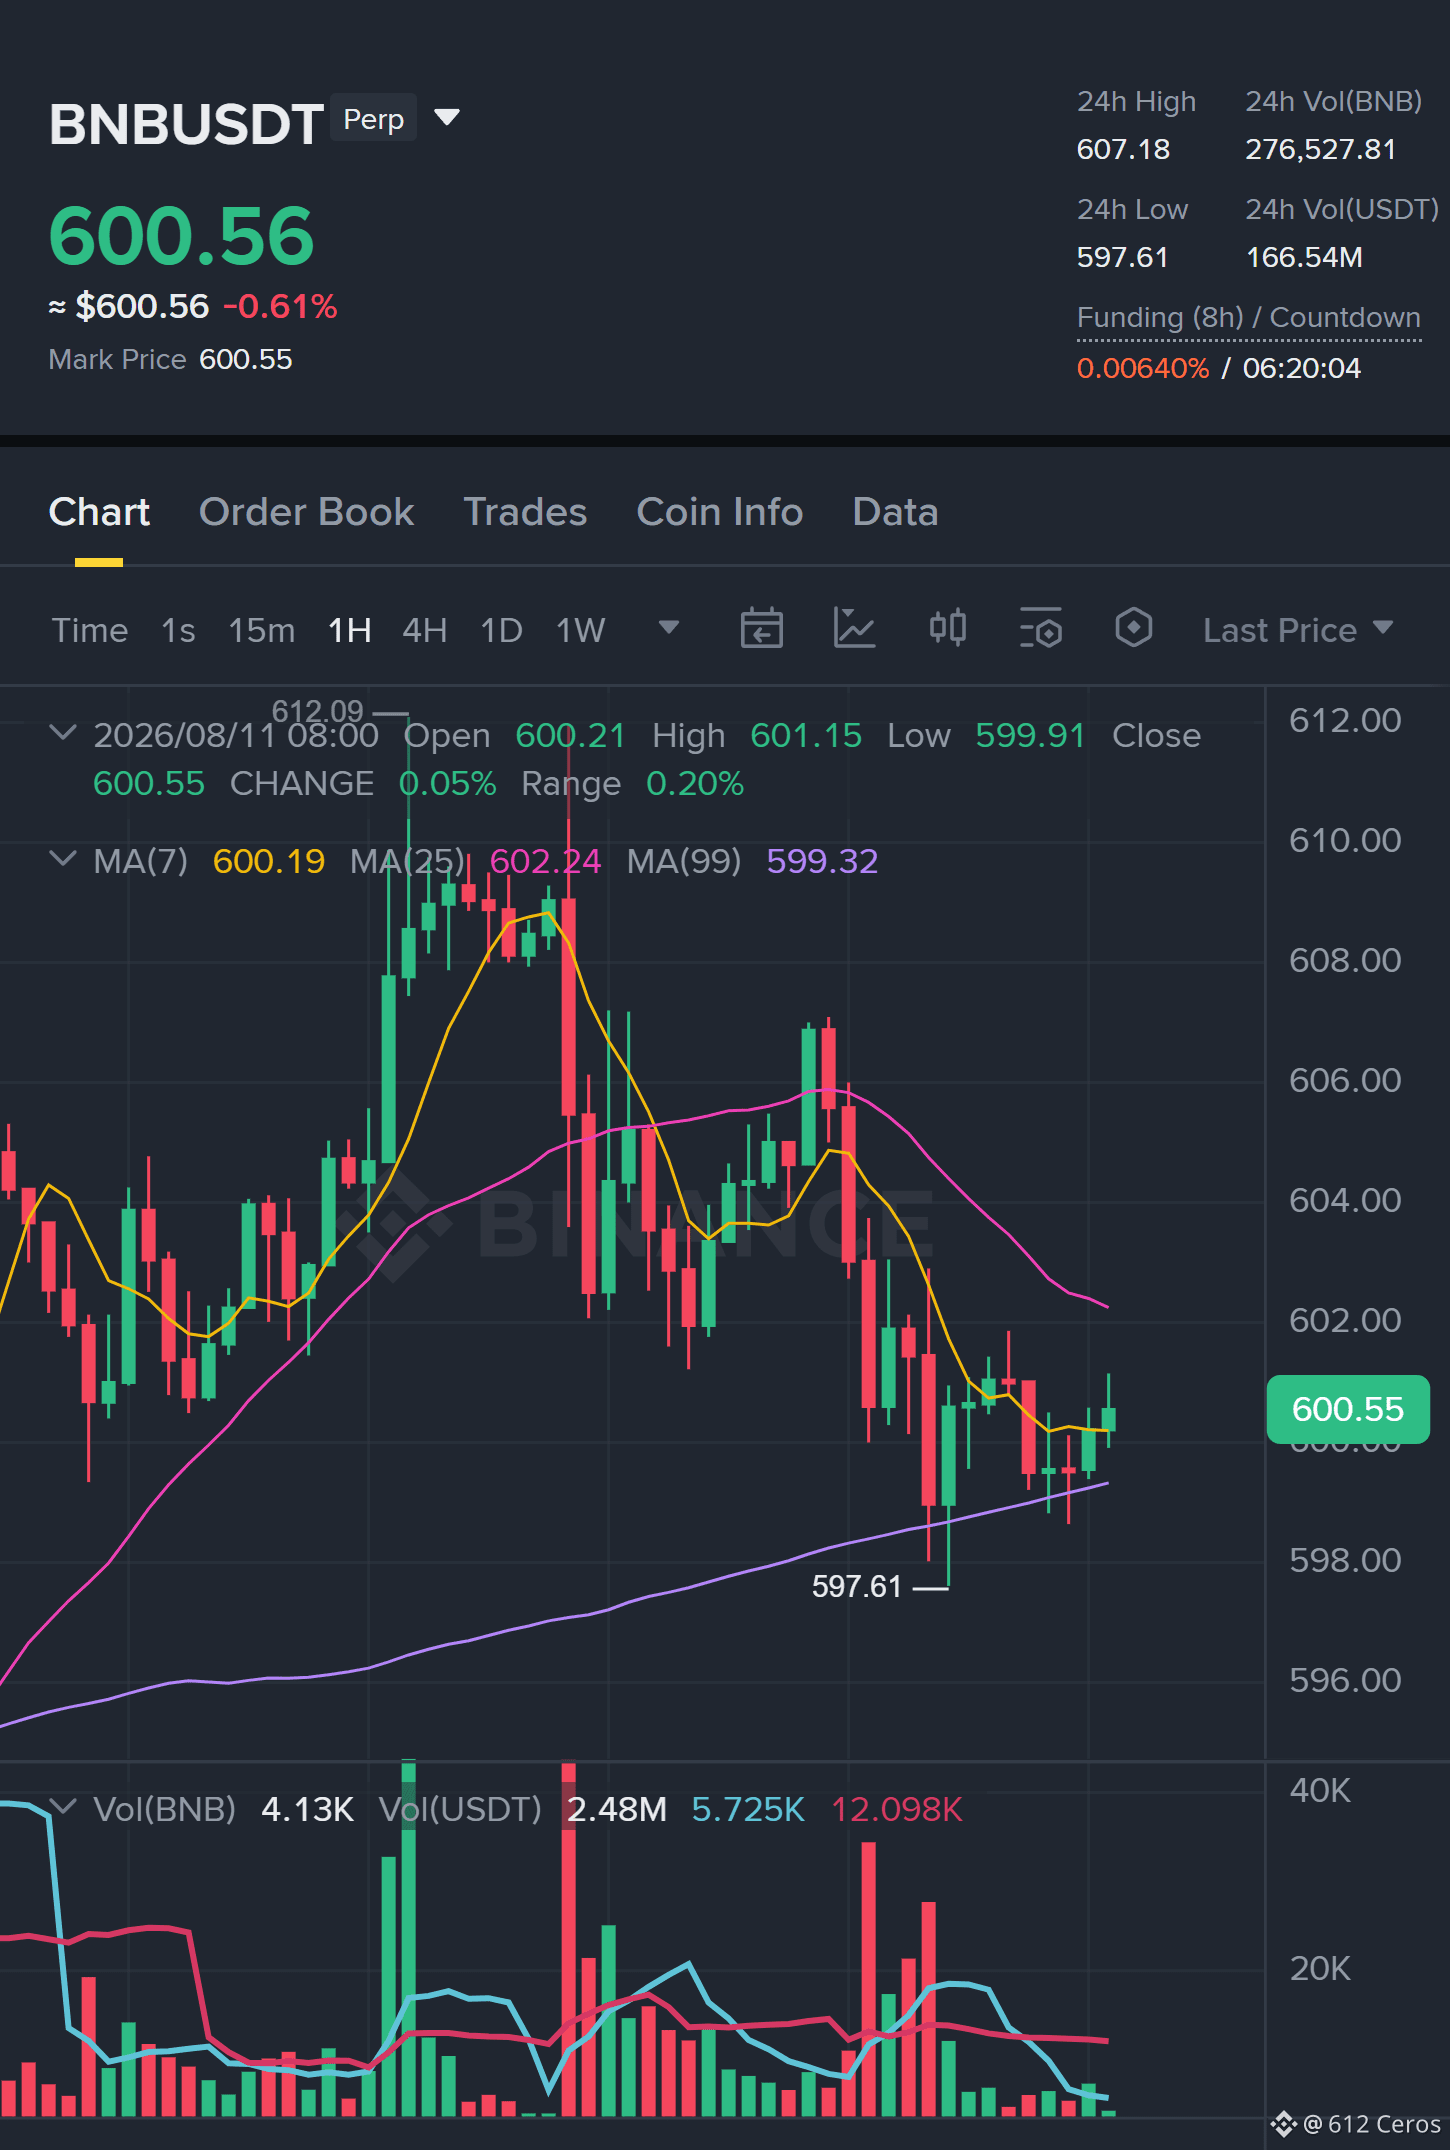Expand the Last Price dropdown
The height and width of the screenshot is (2150, 1450).
click(1297, 630)
